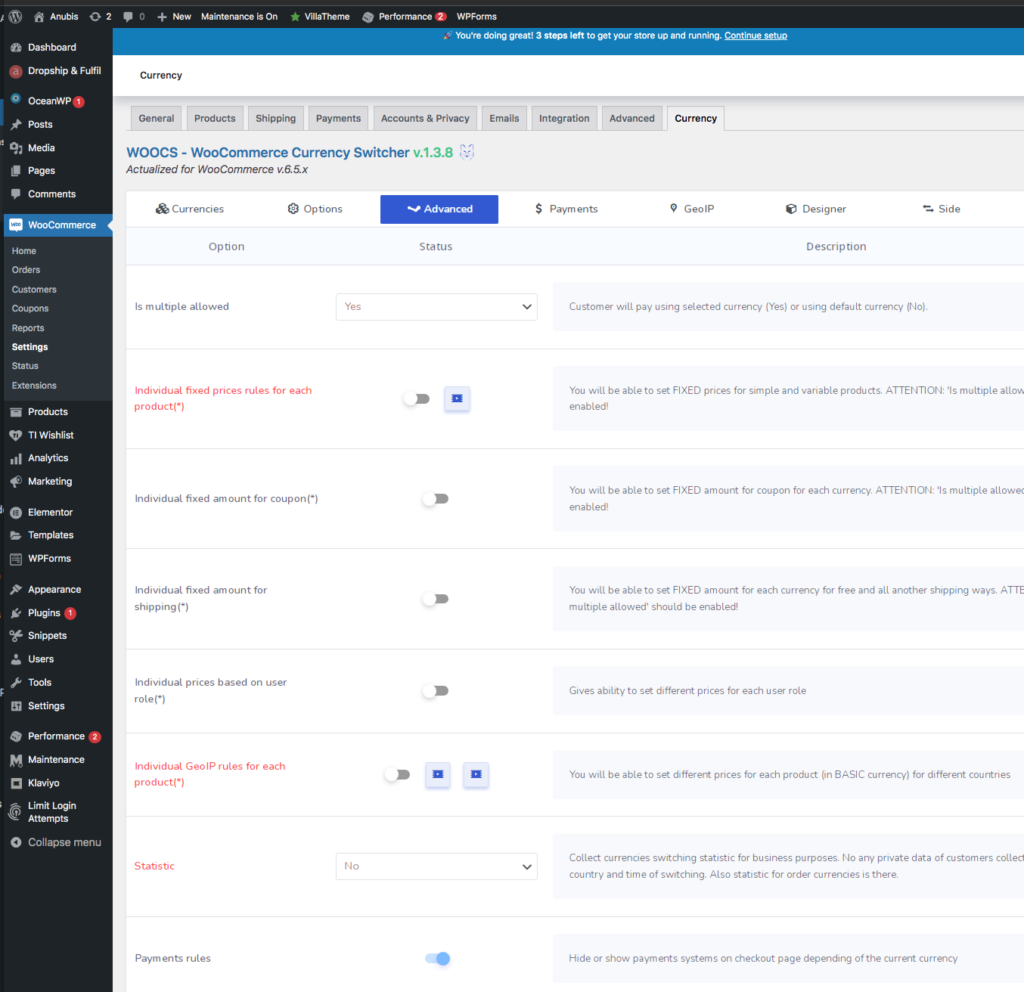1024x992 pixels.
Task: Open Performance item in top admin bar
Action: [404, 16]
